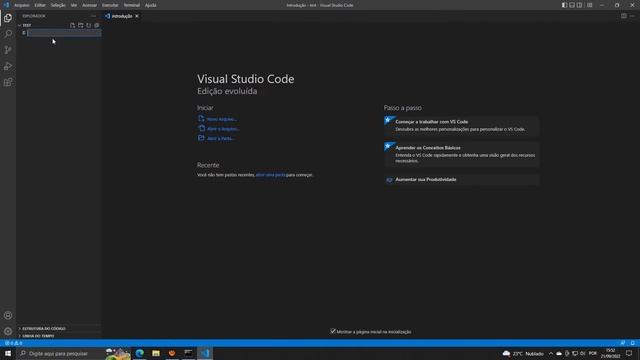The width and height of the screenshot is (640, 360).
Task: Open the Run and Debug view
Action: click(8, 66)
